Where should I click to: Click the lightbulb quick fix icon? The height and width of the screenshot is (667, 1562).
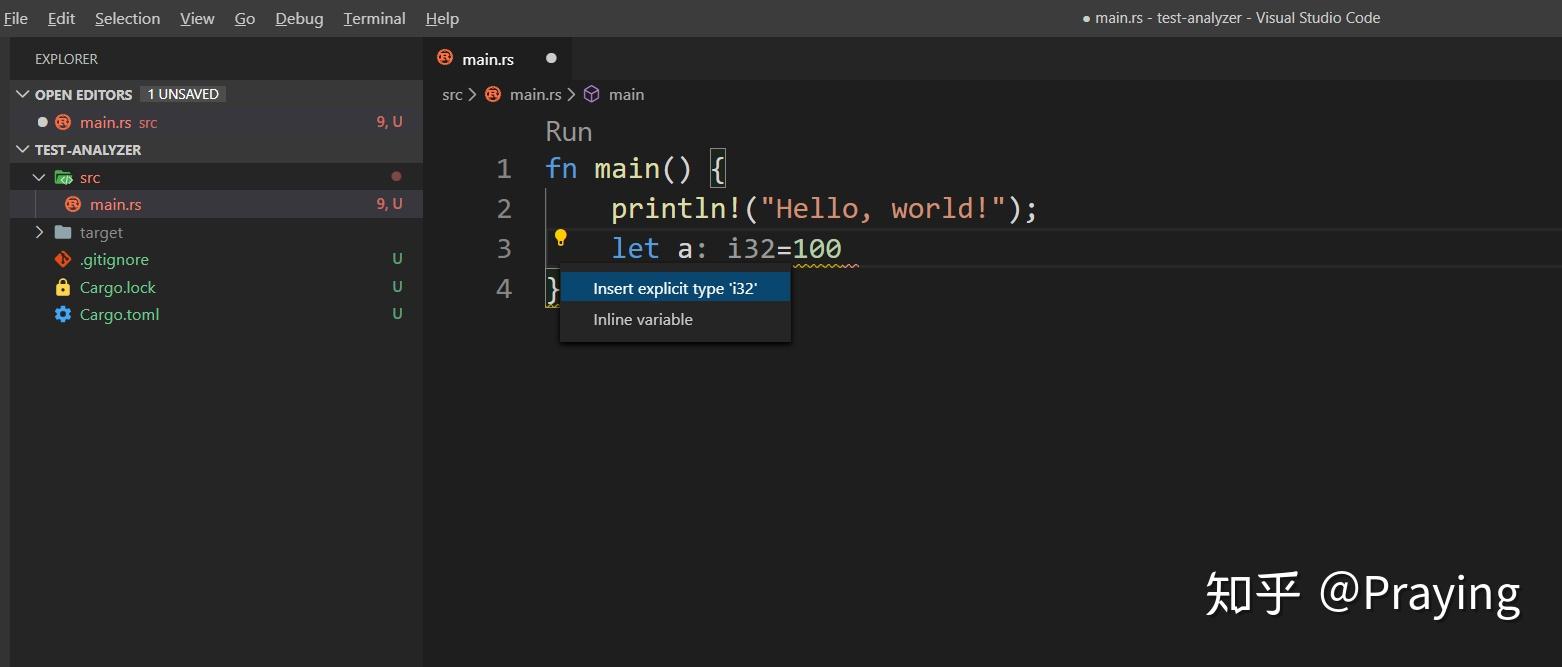coord(561,238)
